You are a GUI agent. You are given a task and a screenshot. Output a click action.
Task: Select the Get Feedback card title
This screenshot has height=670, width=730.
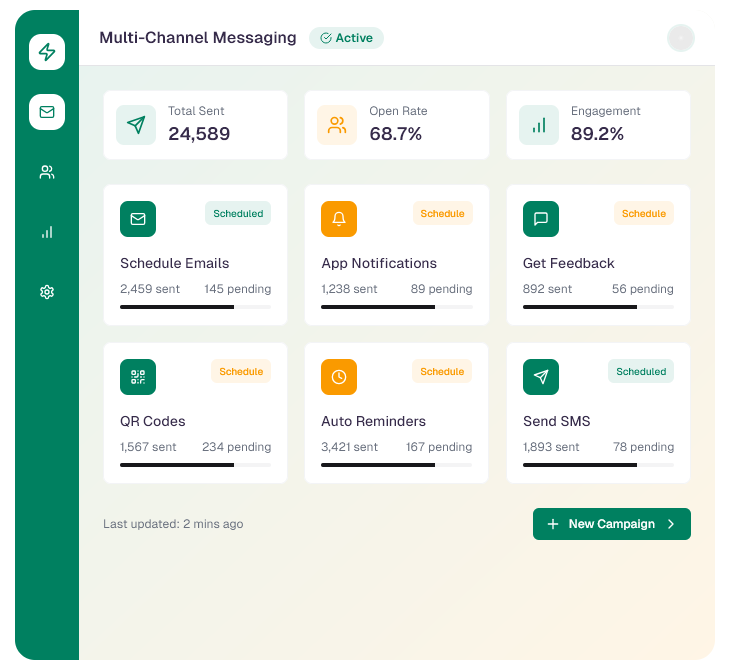coord(568,263)
